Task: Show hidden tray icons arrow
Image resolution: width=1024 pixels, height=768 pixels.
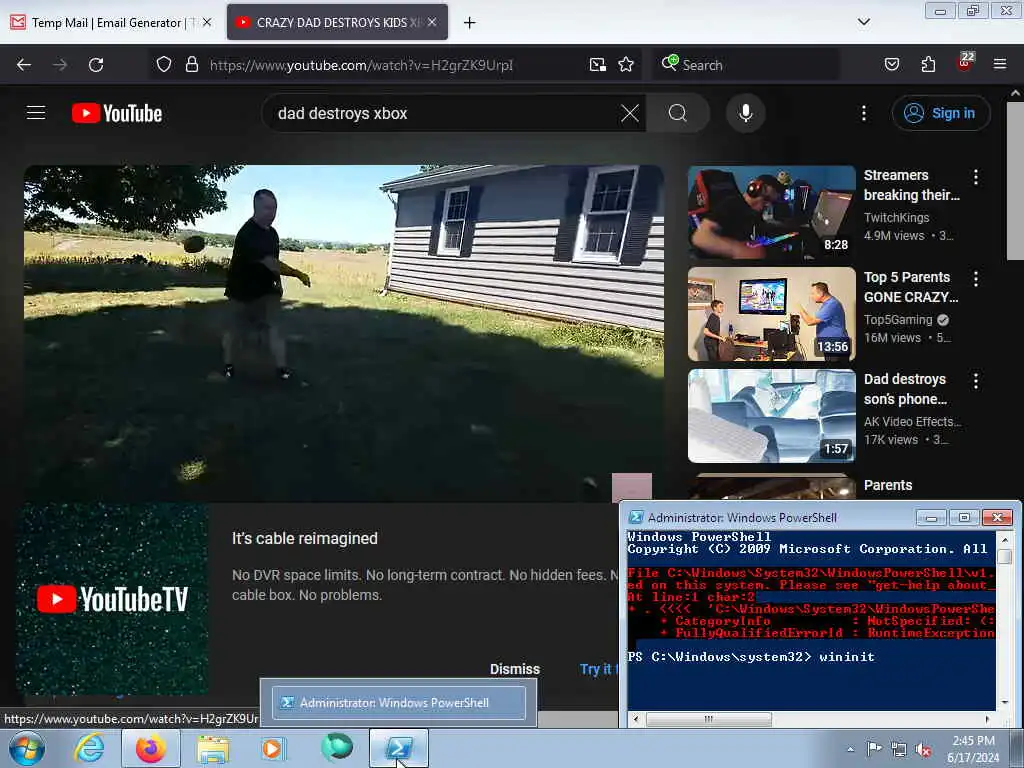Action: tap(850, 750)
